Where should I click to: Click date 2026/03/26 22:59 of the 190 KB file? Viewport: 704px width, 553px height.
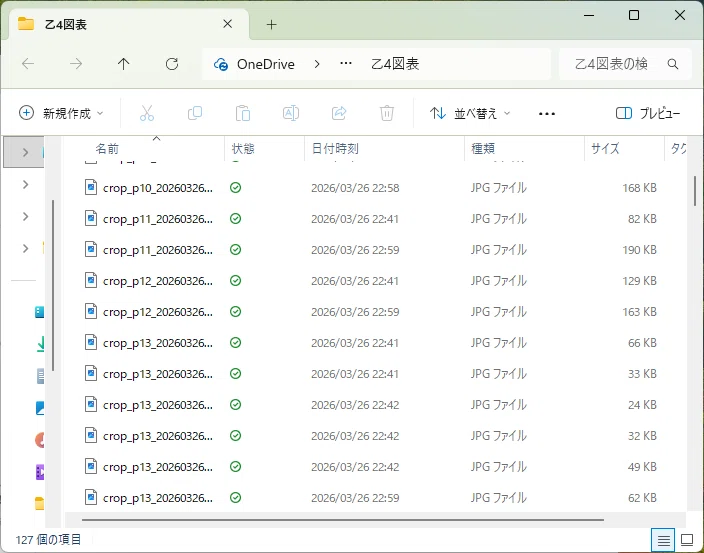coord(355,250)
